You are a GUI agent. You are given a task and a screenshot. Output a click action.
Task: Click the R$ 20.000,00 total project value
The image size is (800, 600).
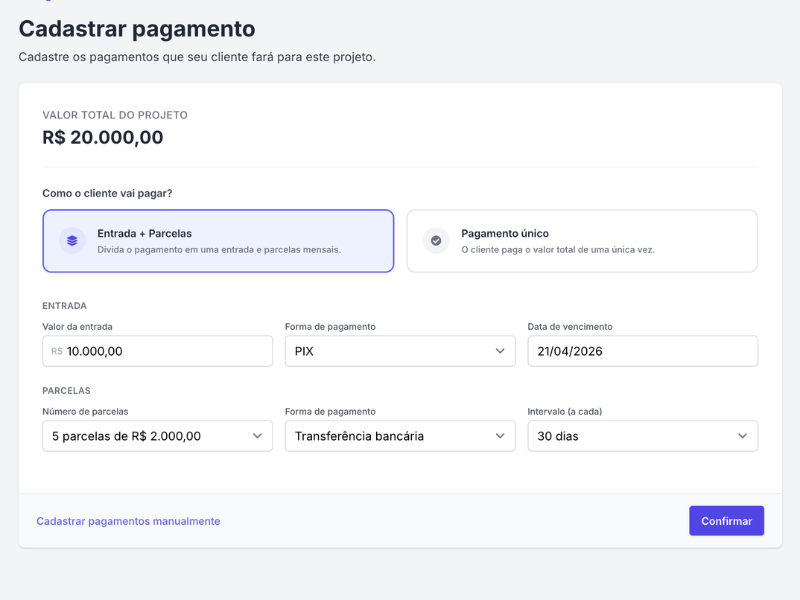(103, 137)
